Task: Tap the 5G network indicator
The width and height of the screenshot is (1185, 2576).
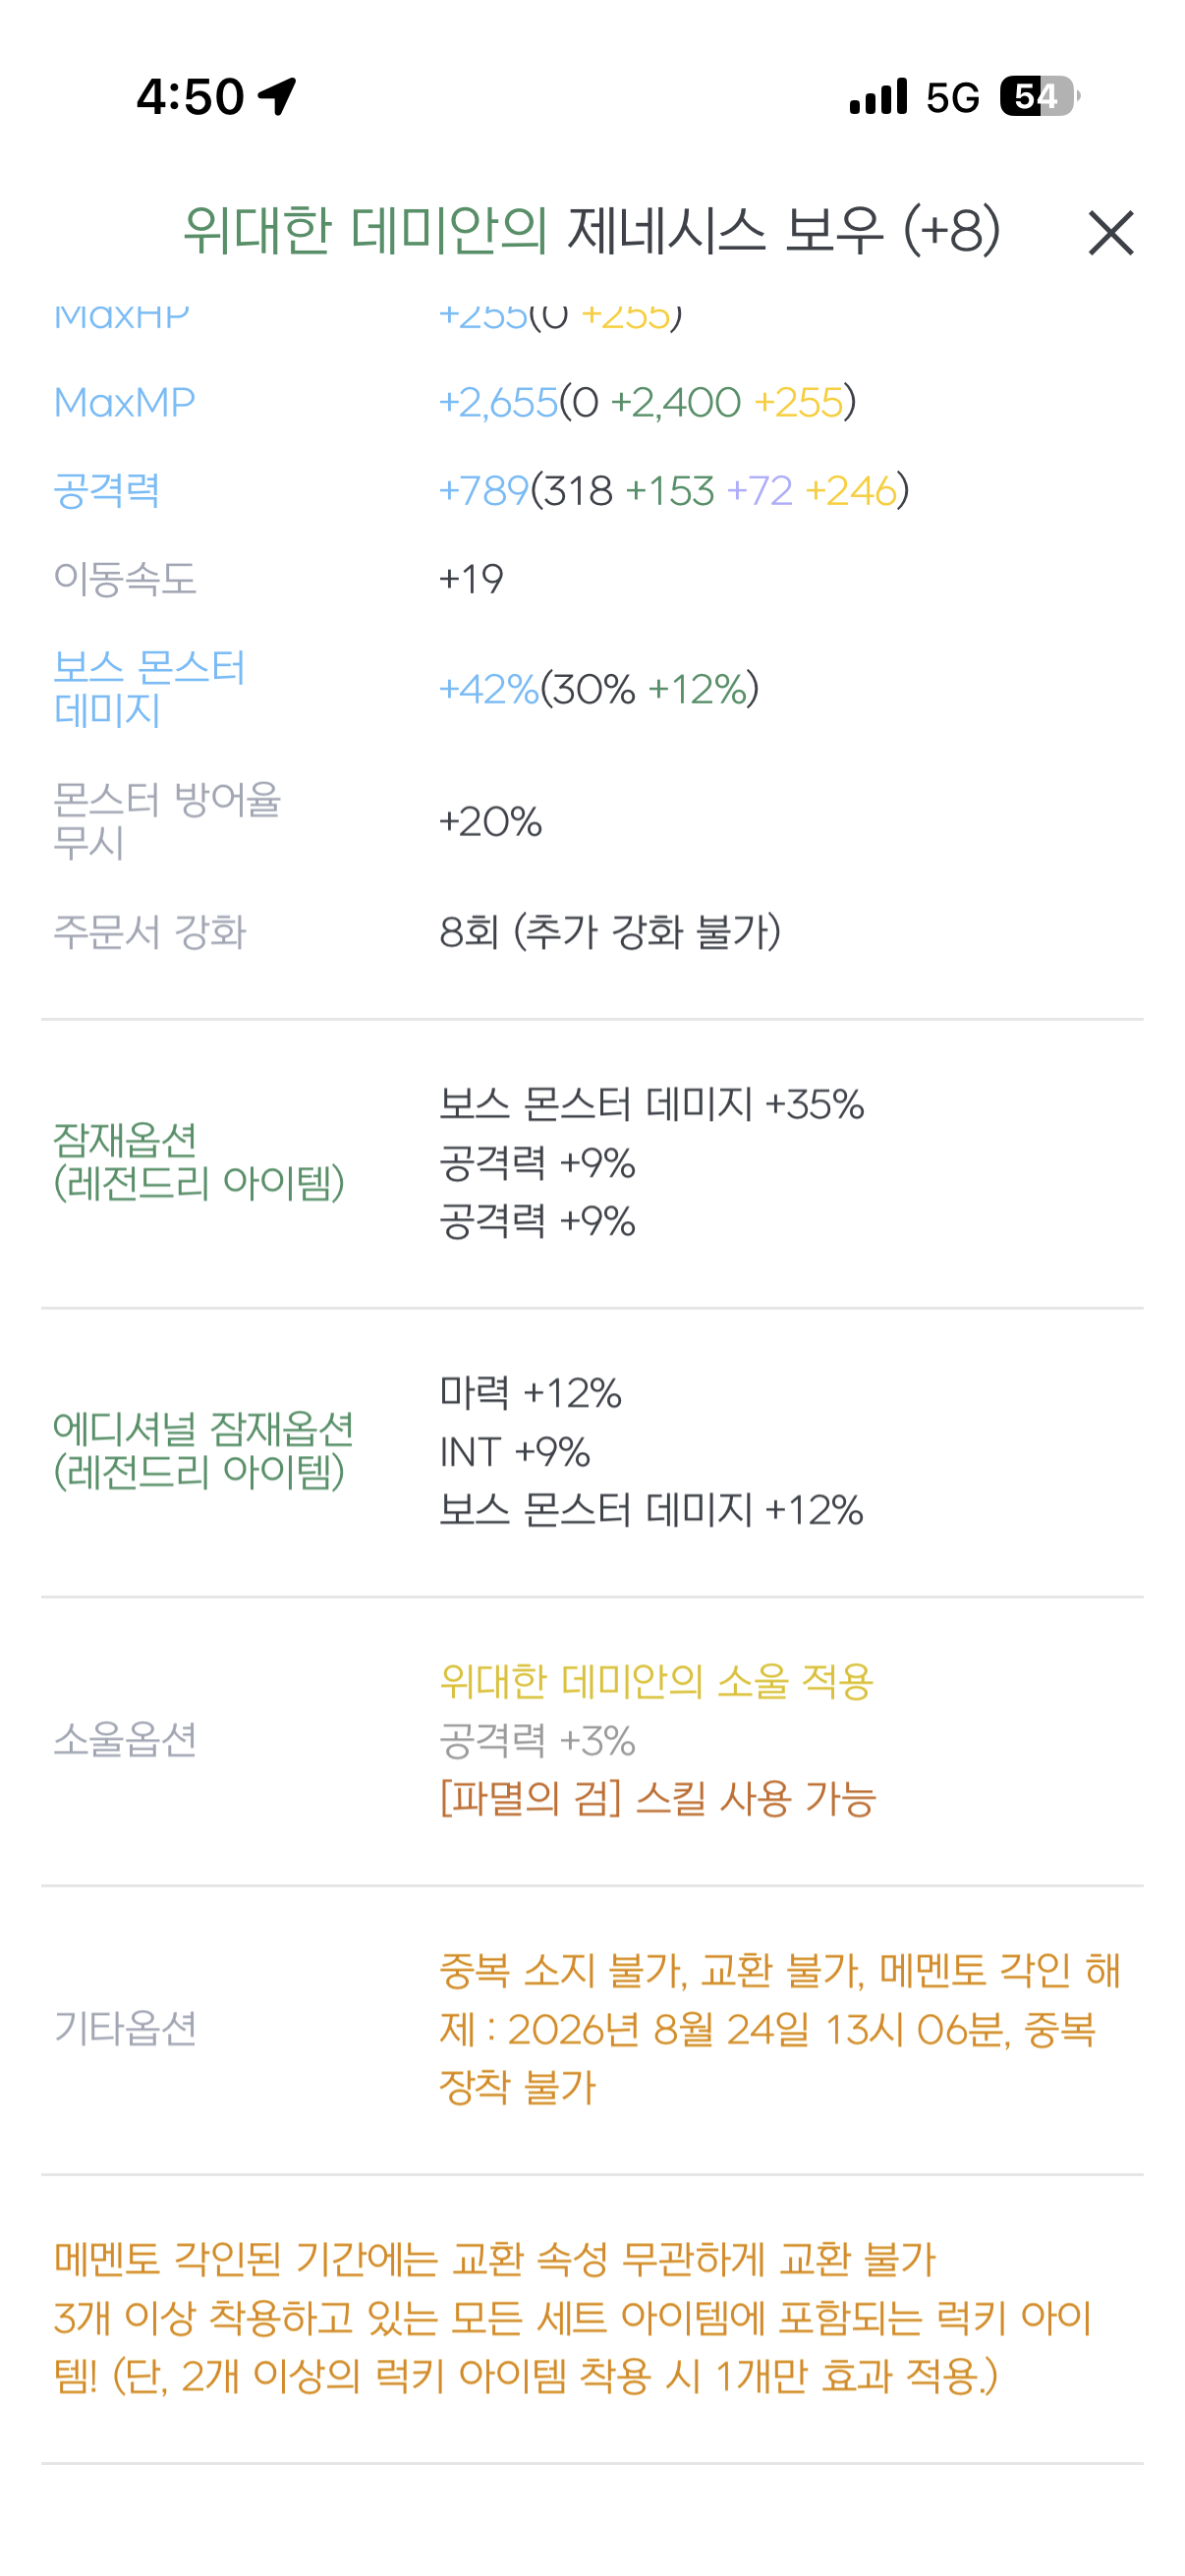Action: [952, 97]
